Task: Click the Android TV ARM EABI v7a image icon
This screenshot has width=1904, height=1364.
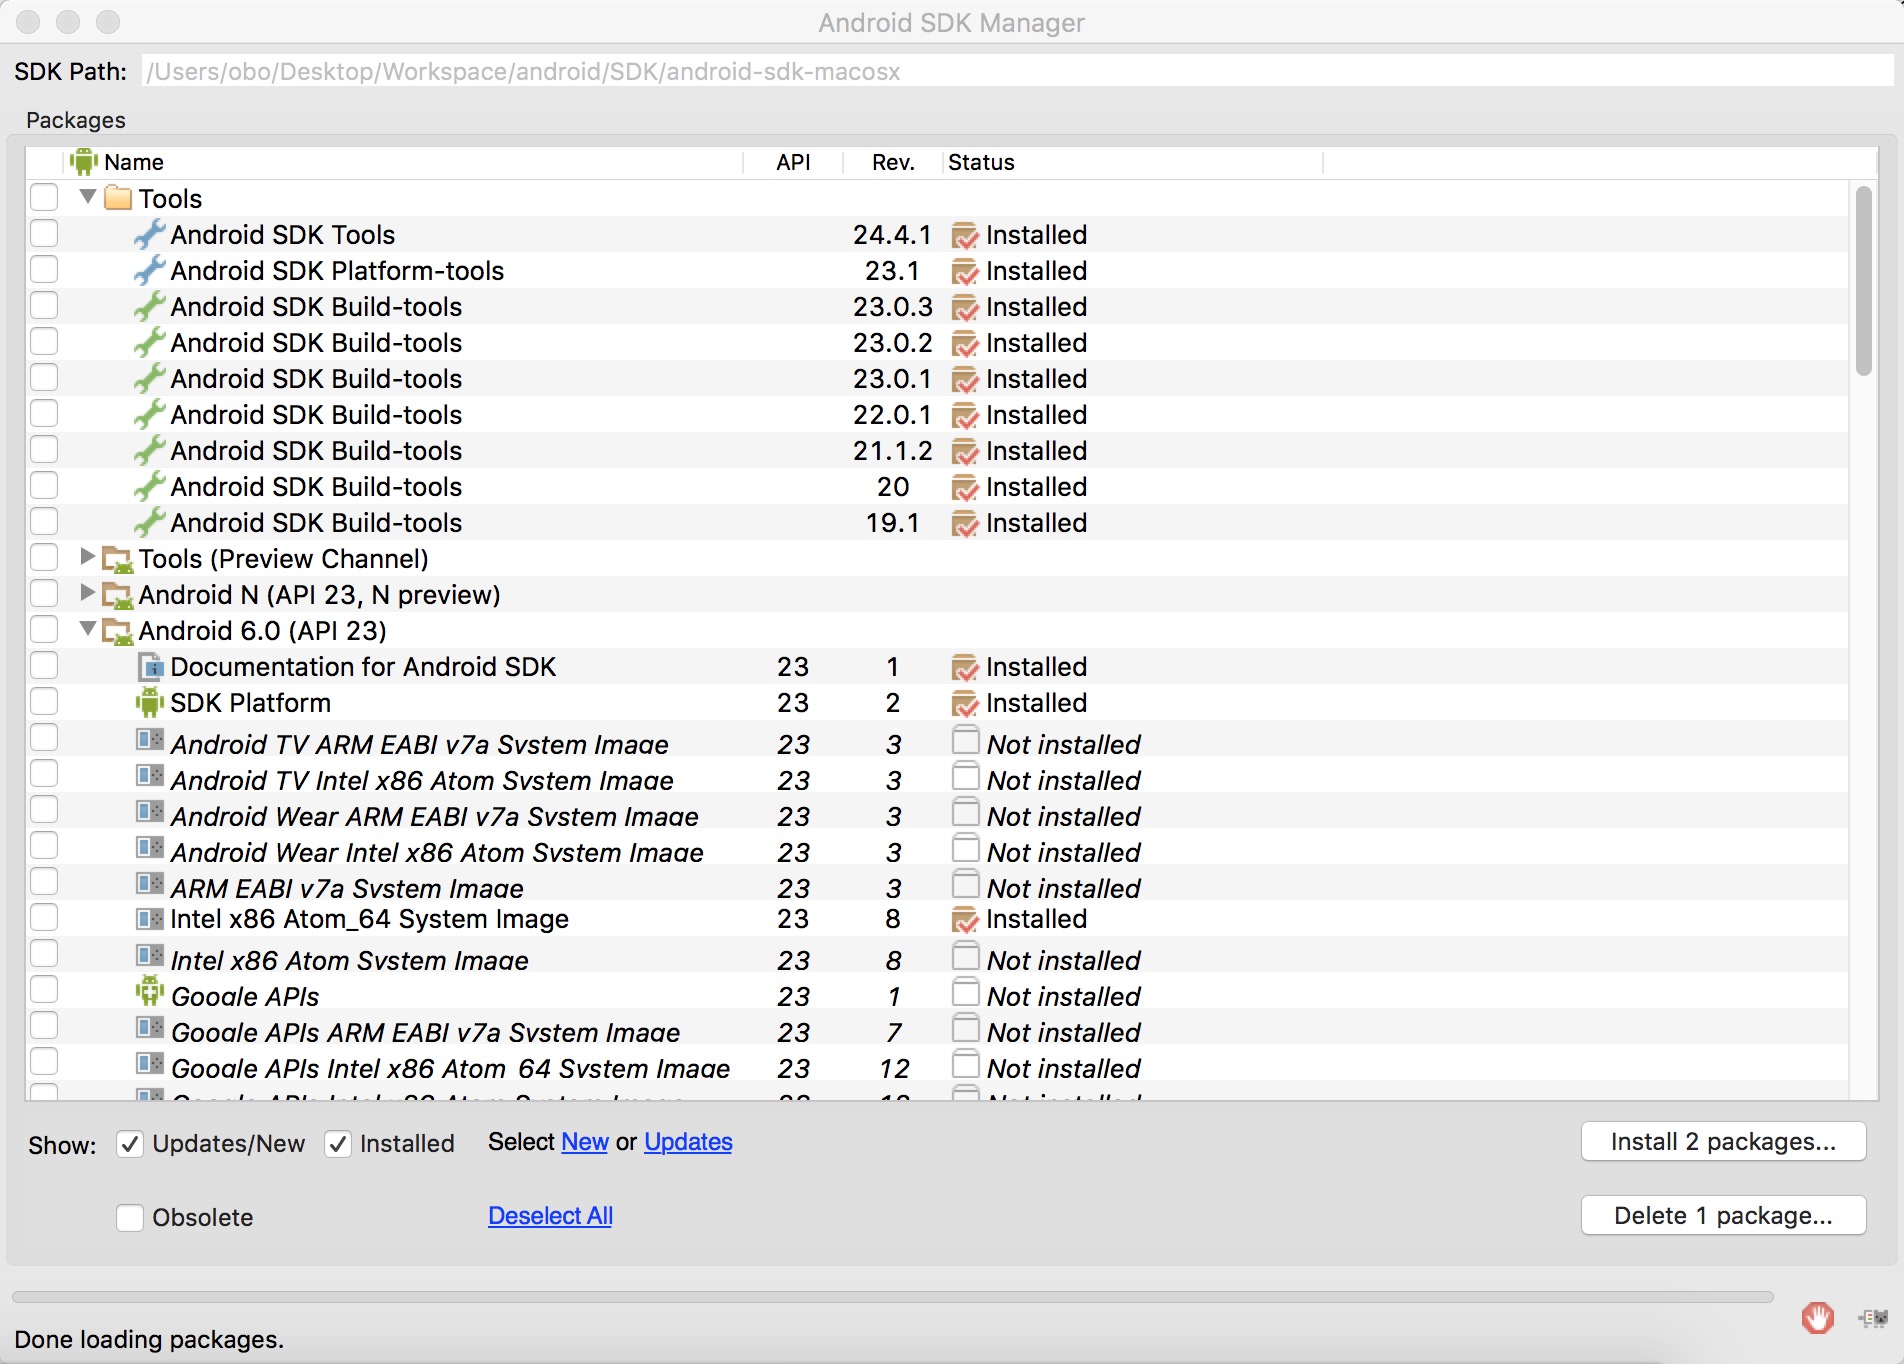Action: click(x=150, y=740)
